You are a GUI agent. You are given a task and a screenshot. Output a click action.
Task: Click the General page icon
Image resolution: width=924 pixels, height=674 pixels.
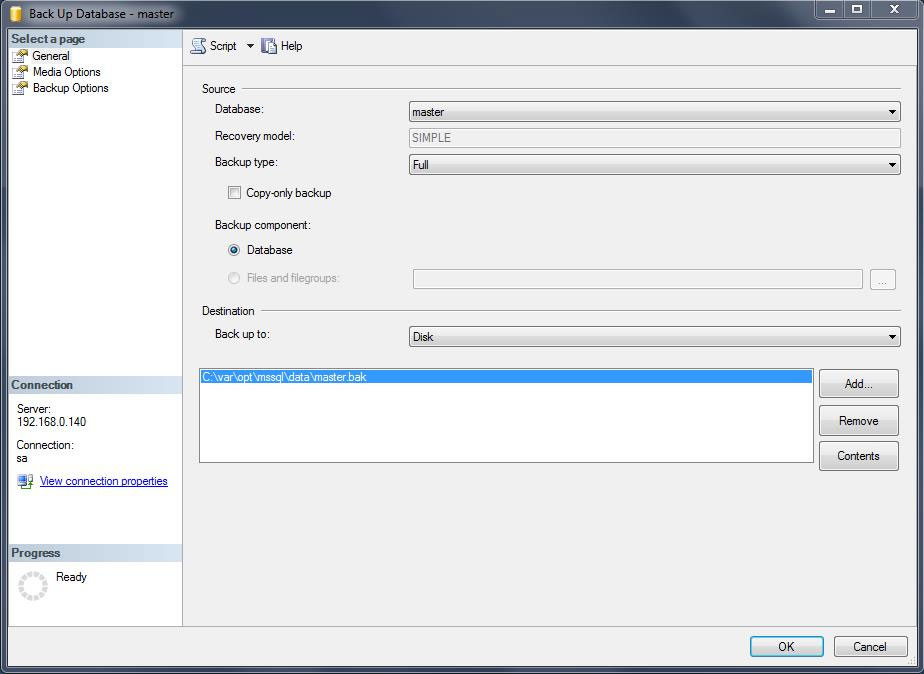point(20,56)
